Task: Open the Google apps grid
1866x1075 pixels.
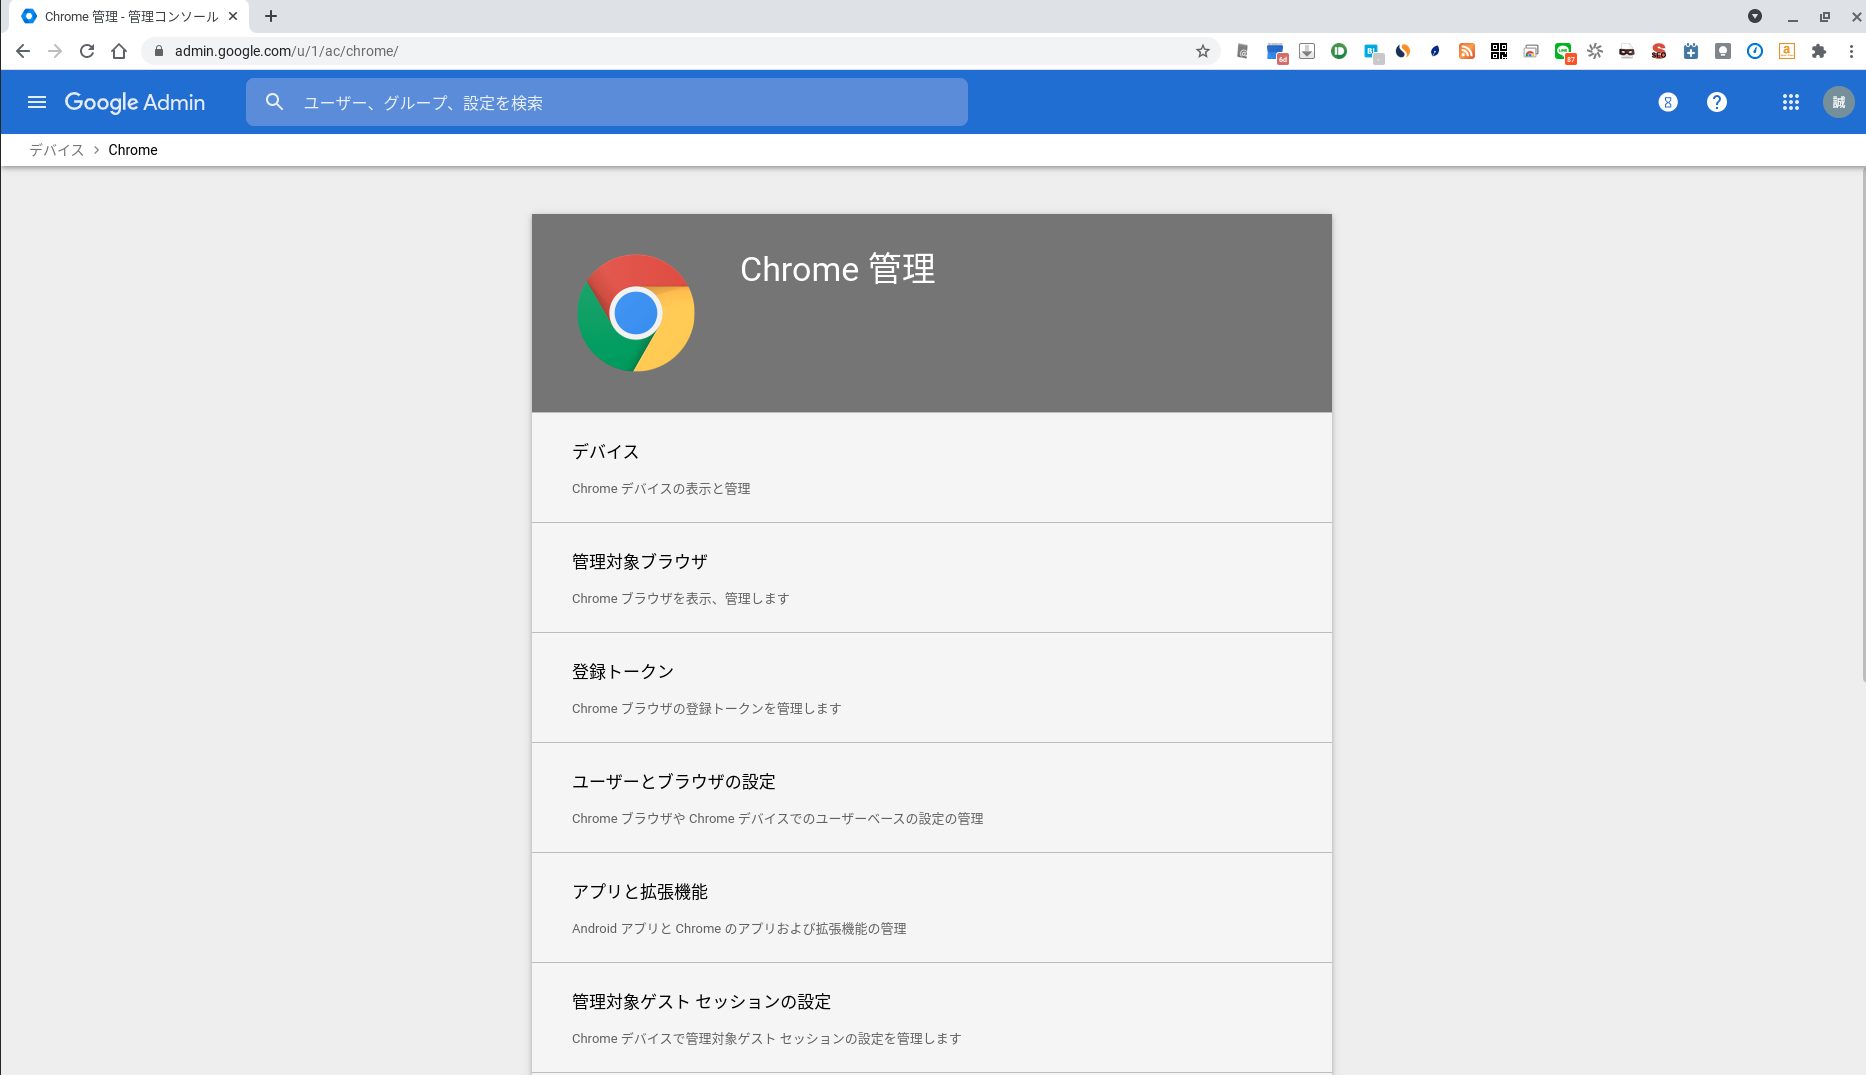Action: tap(1790, 102)
